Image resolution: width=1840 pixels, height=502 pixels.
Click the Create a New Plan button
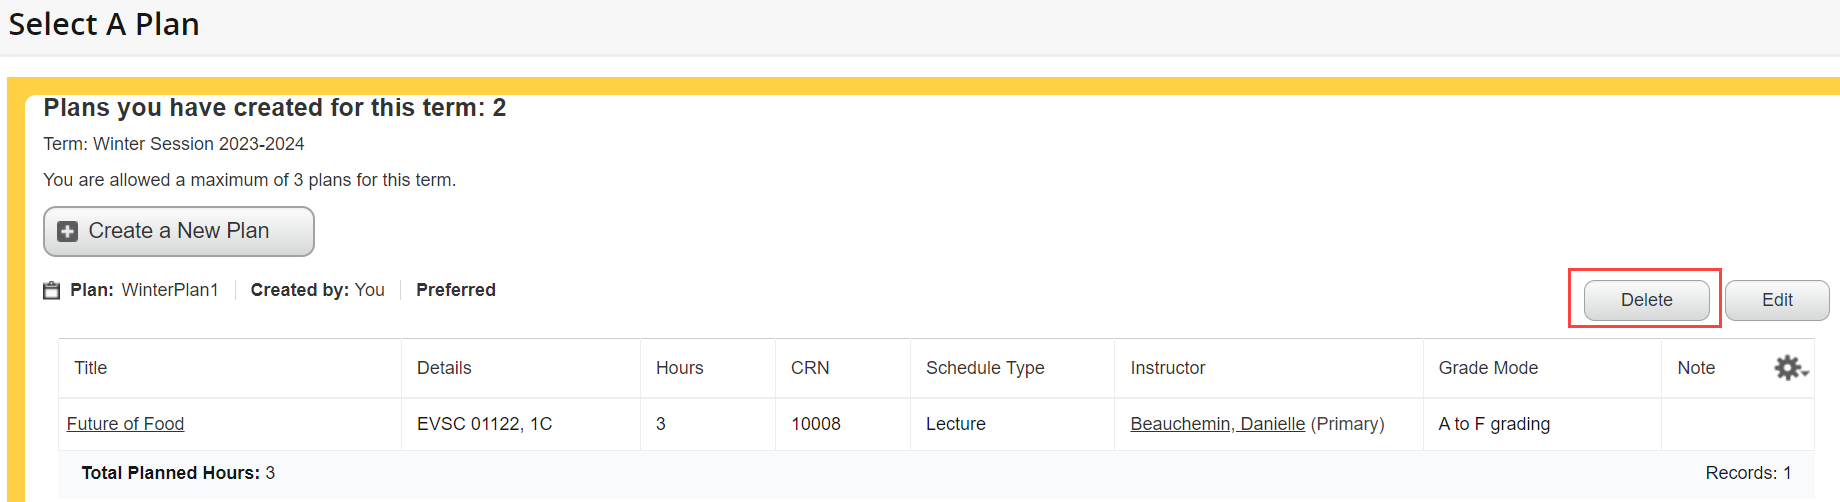coord(178,231)
